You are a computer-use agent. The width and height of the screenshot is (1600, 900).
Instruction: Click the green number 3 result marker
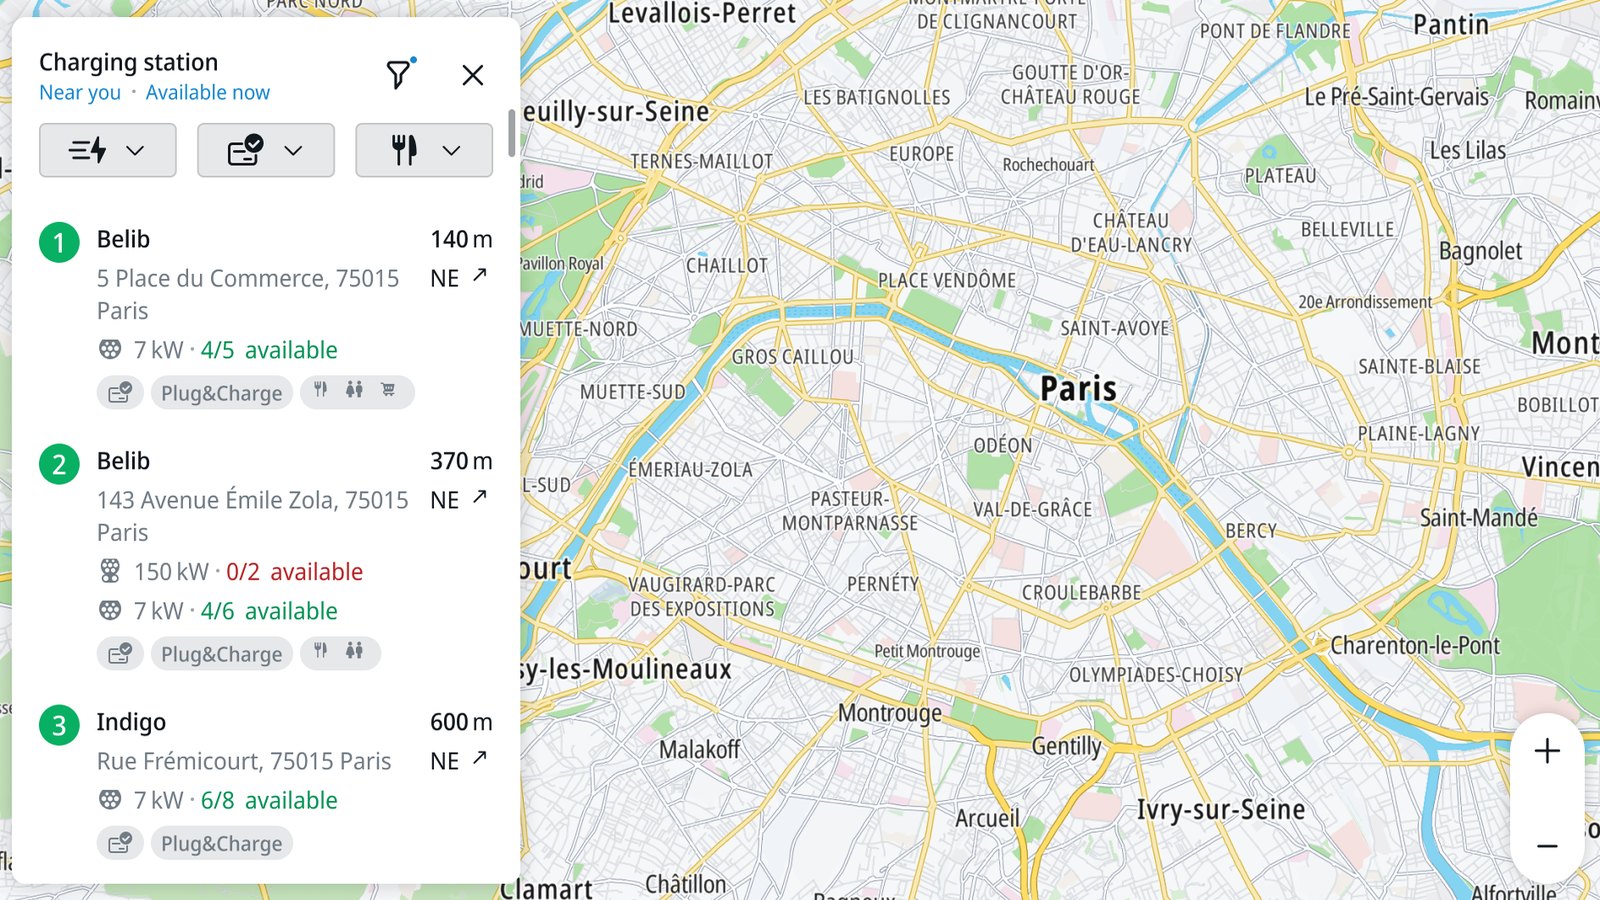coord(59,725)
